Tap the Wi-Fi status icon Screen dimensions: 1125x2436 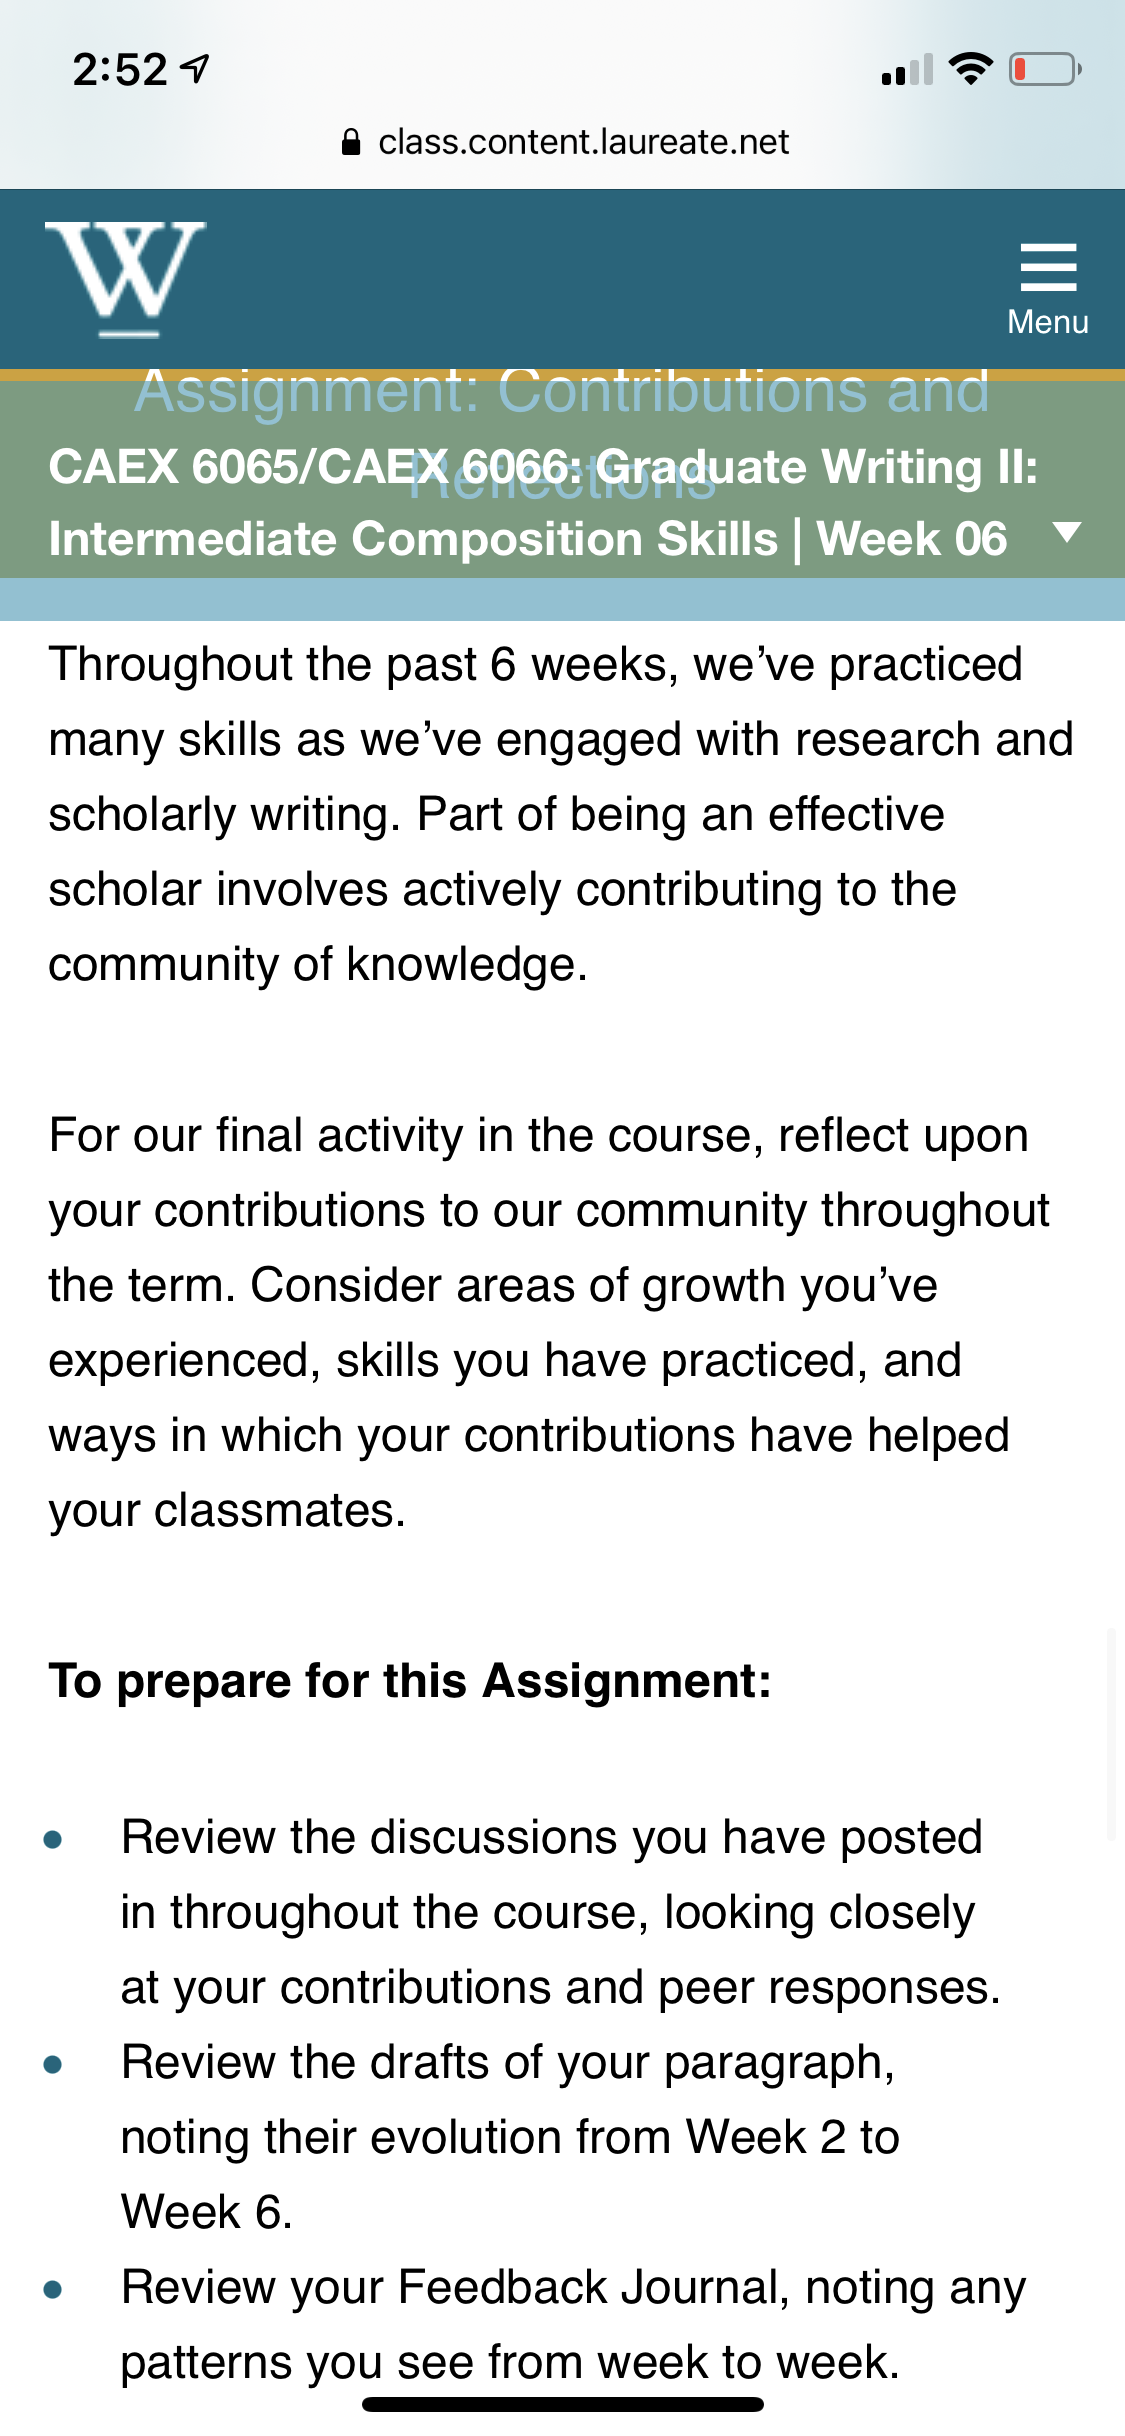coord(970,69)
